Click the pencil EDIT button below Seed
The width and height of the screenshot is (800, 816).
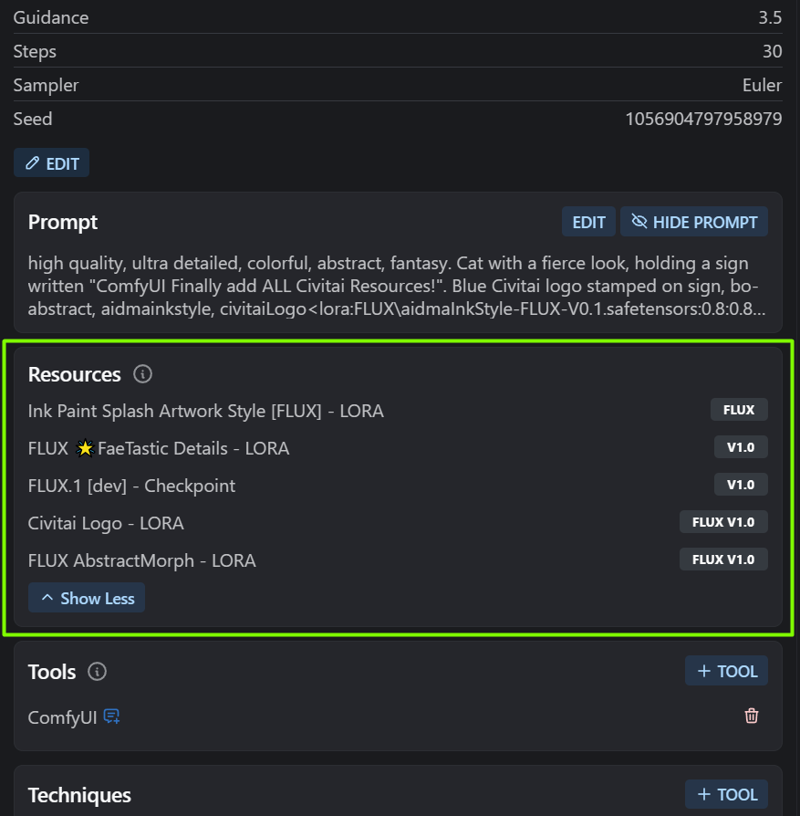[52, 163]
